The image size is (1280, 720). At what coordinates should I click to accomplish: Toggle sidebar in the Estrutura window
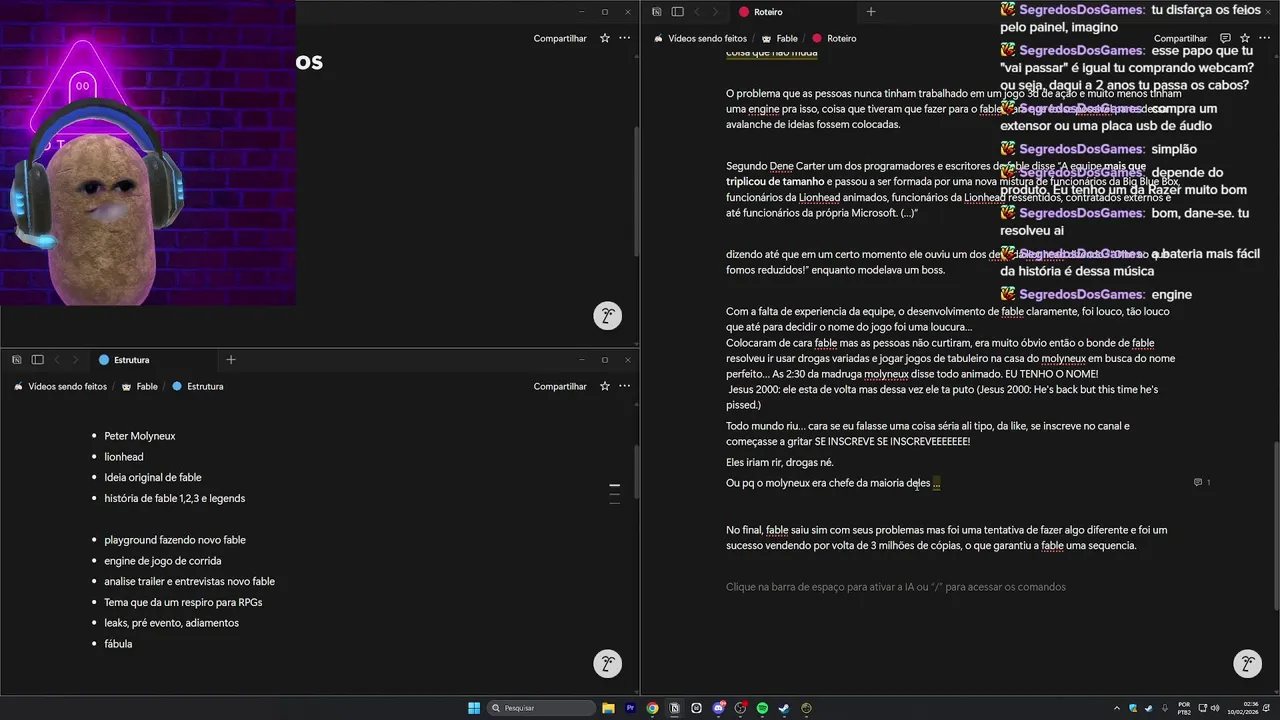pos(38,360)
